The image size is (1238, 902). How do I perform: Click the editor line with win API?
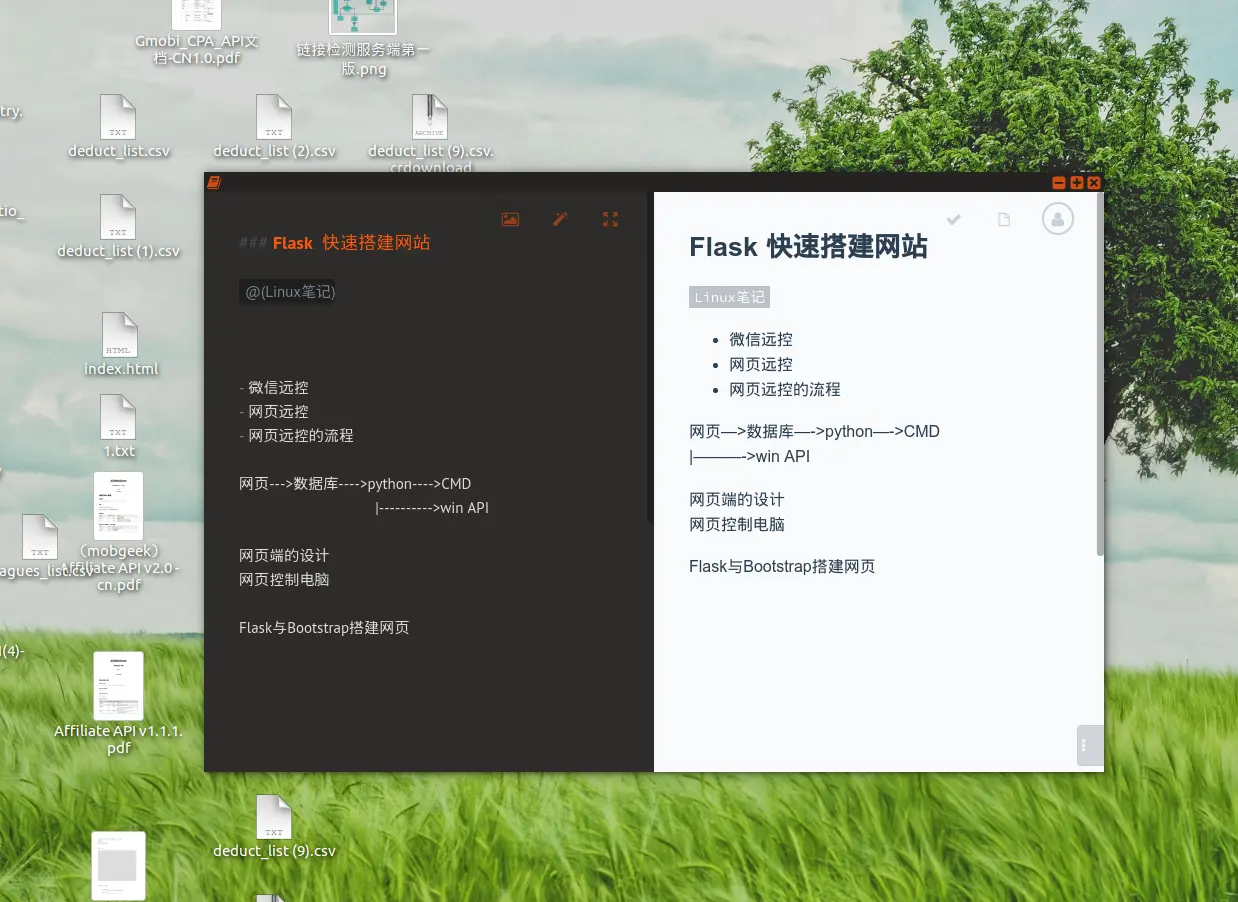coord(432,508)
